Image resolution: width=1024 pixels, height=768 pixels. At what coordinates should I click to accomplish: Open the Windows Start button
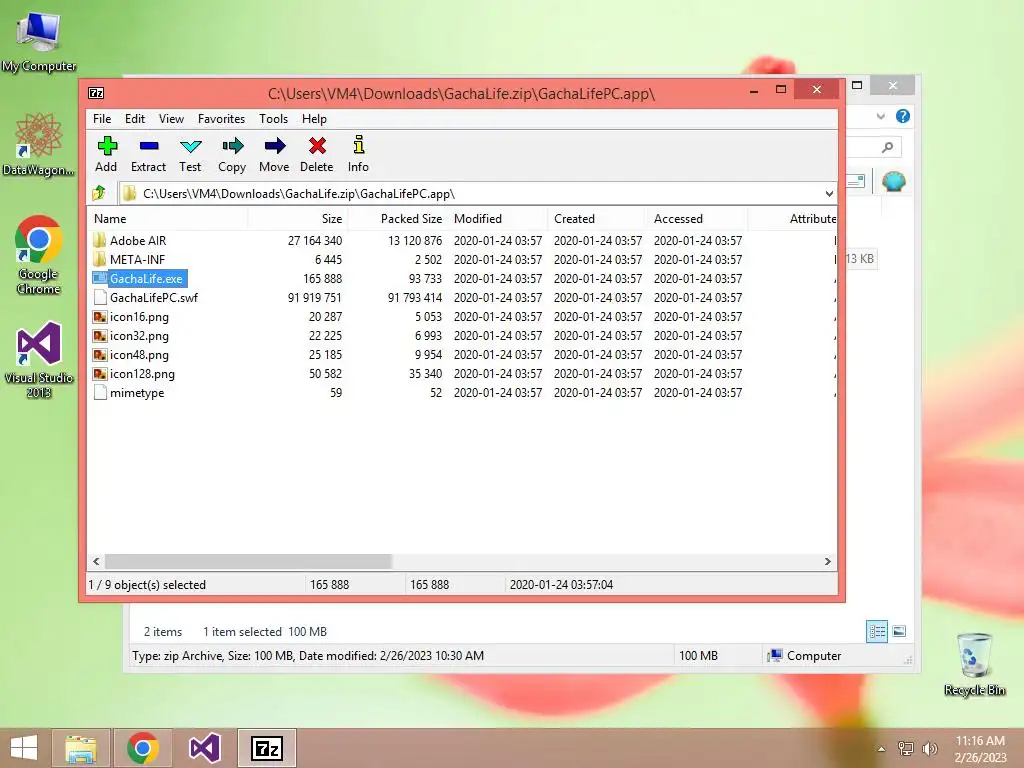(24, 748)
